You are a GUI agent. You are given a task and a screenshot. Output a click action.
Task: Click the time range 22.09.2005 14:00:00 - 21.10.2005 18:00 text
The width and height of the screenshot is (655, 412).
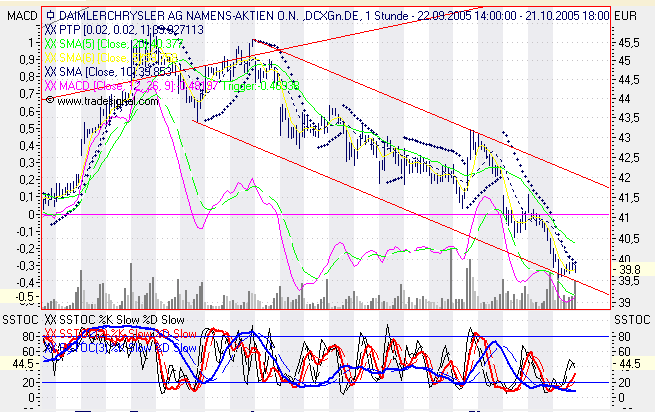[513, 16]
